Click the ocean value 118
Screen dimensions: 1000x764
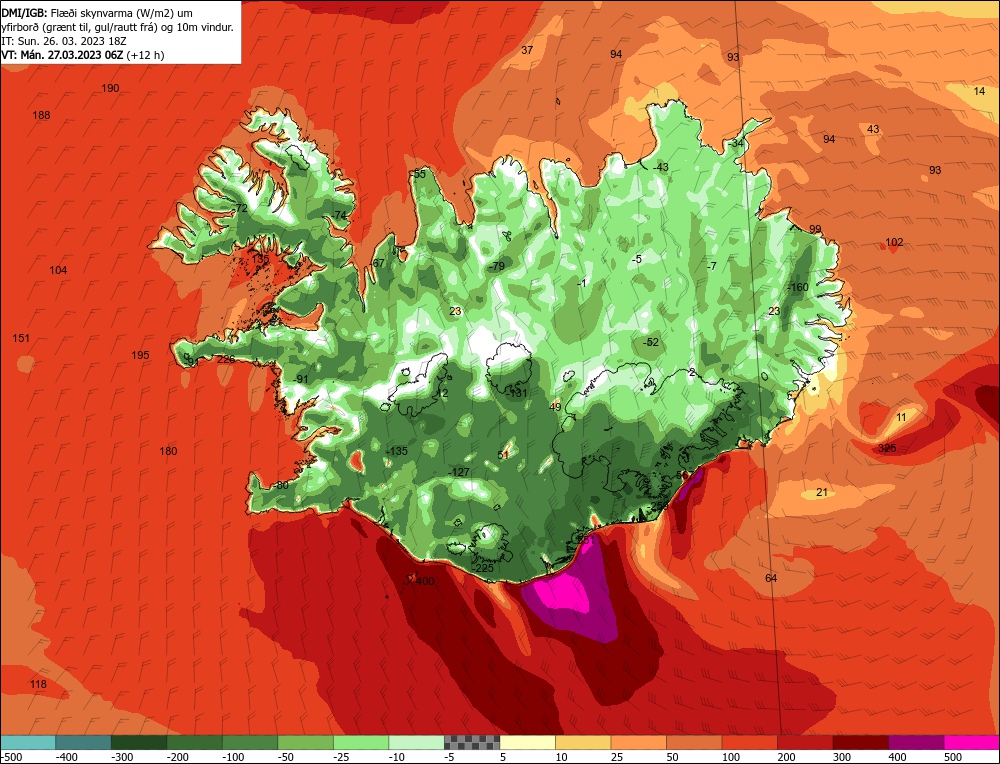point(38,684)
